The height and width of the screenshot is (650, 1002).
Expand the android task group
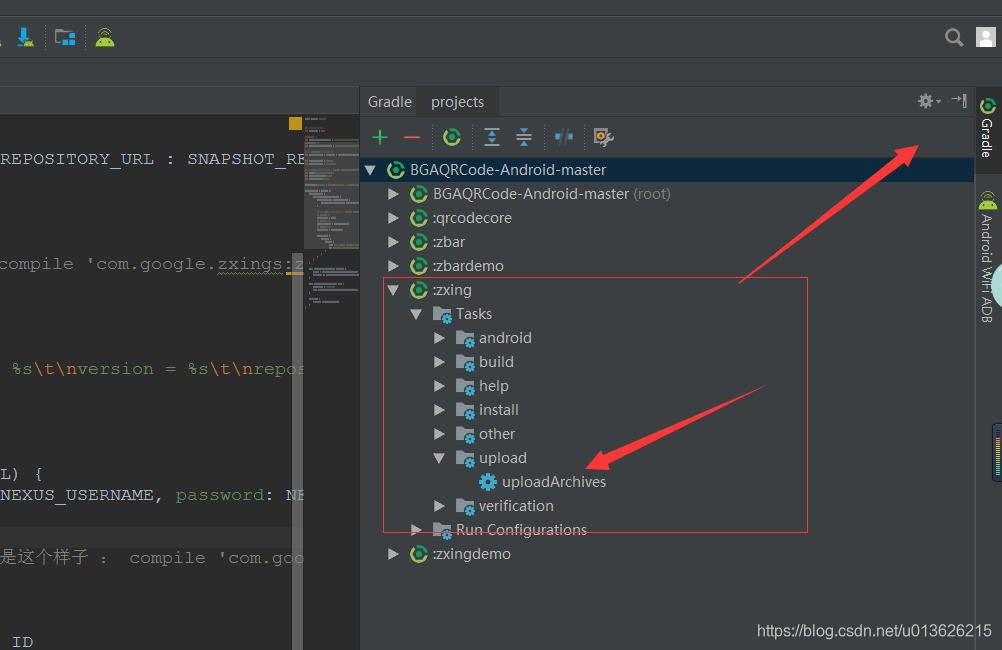point(440,338)
